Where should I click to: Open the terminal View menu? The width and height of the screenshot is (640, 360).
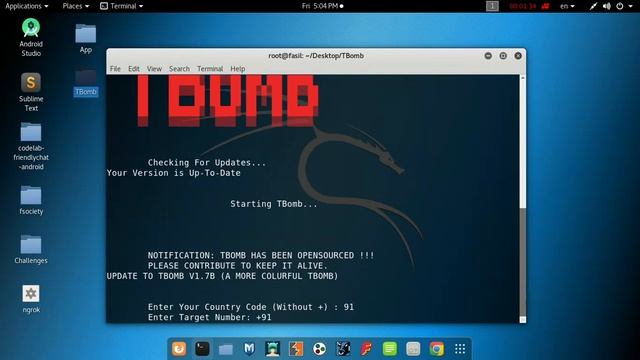(x=154, y=69)
